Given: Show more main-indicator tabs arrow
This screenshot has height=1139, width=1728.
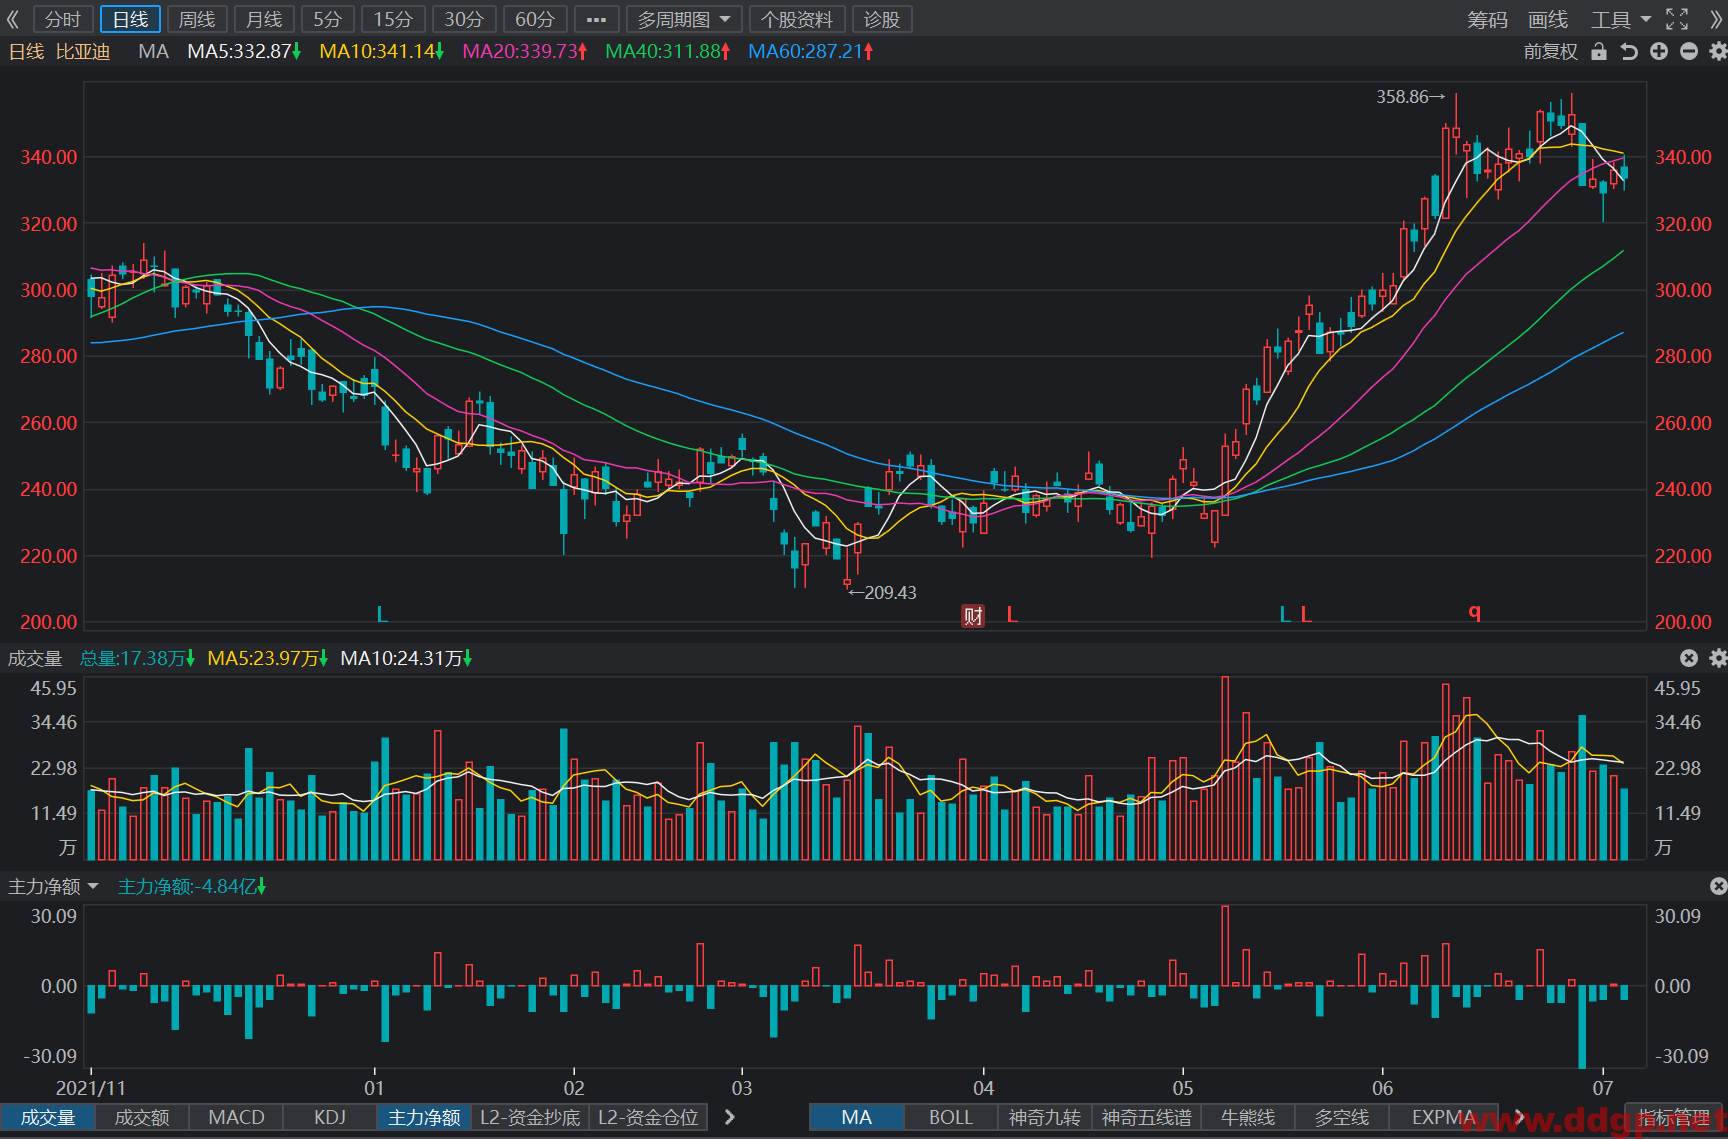Looking at the screenshot, I should pyautogui.click(x=1519, y=1117).
